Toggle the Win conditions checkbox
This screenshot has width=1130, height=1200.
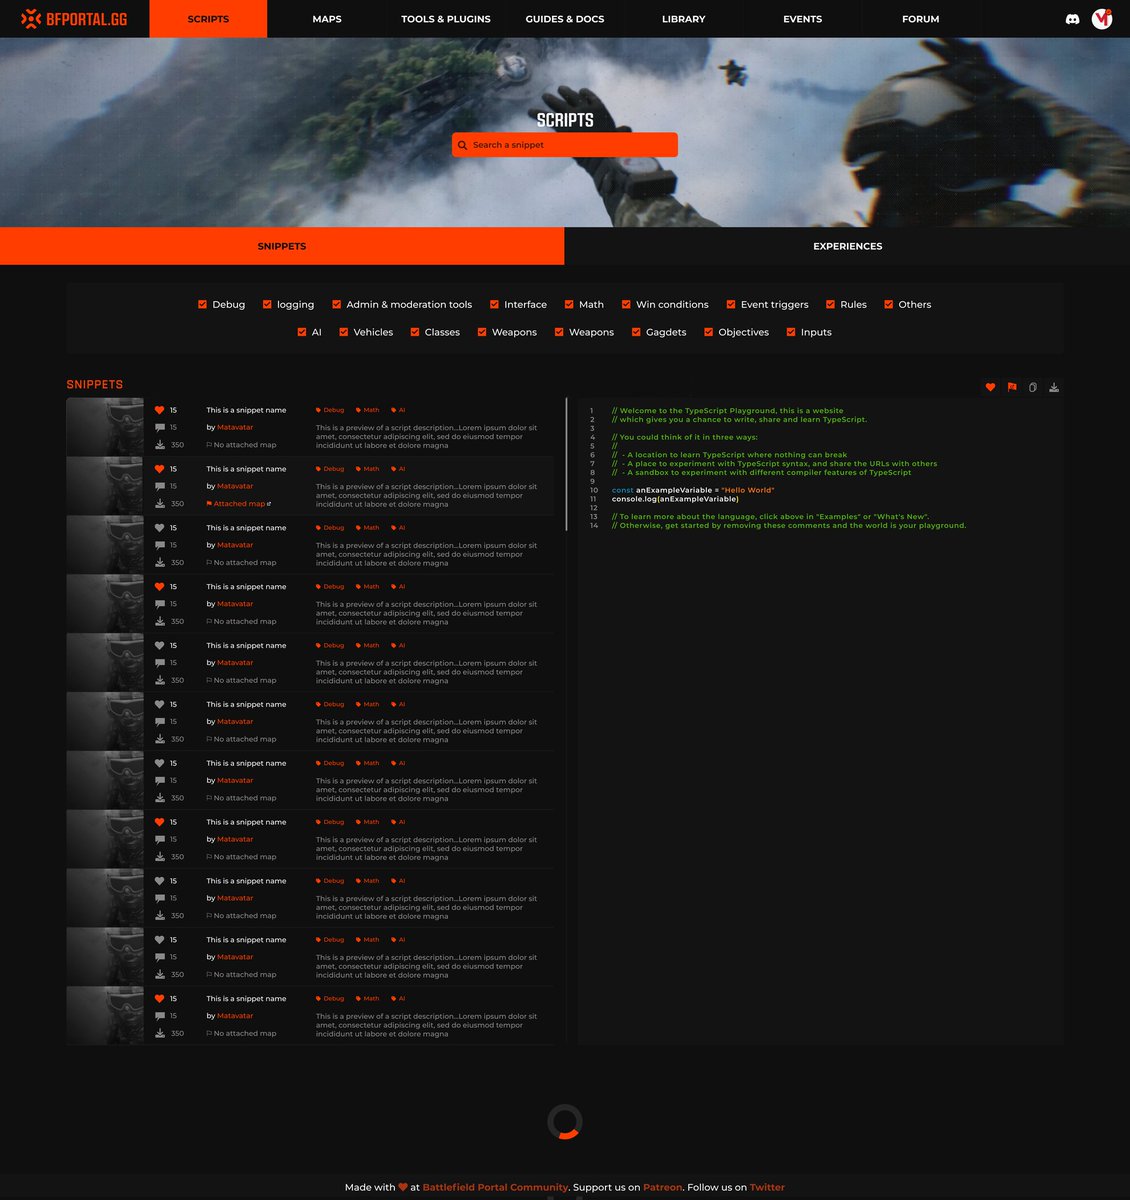pos(626,304)
